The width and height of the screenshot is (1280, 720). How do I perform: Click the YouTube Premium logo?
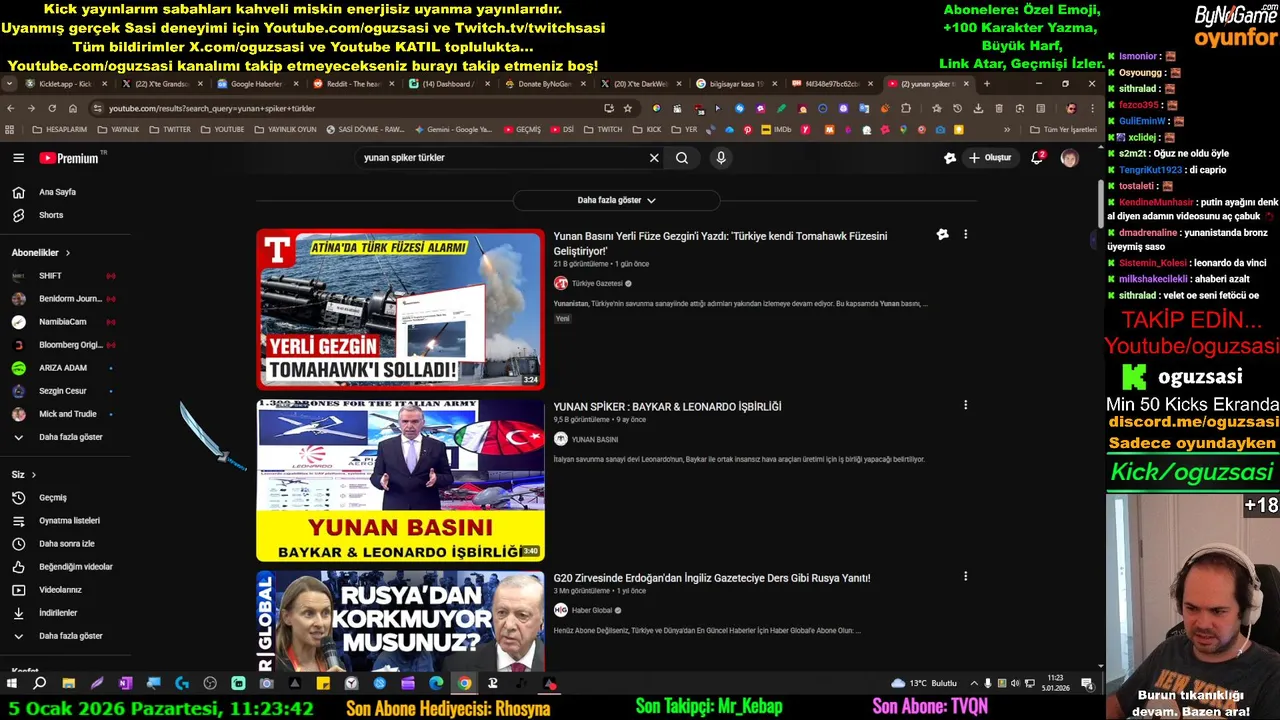click(69, 158)
